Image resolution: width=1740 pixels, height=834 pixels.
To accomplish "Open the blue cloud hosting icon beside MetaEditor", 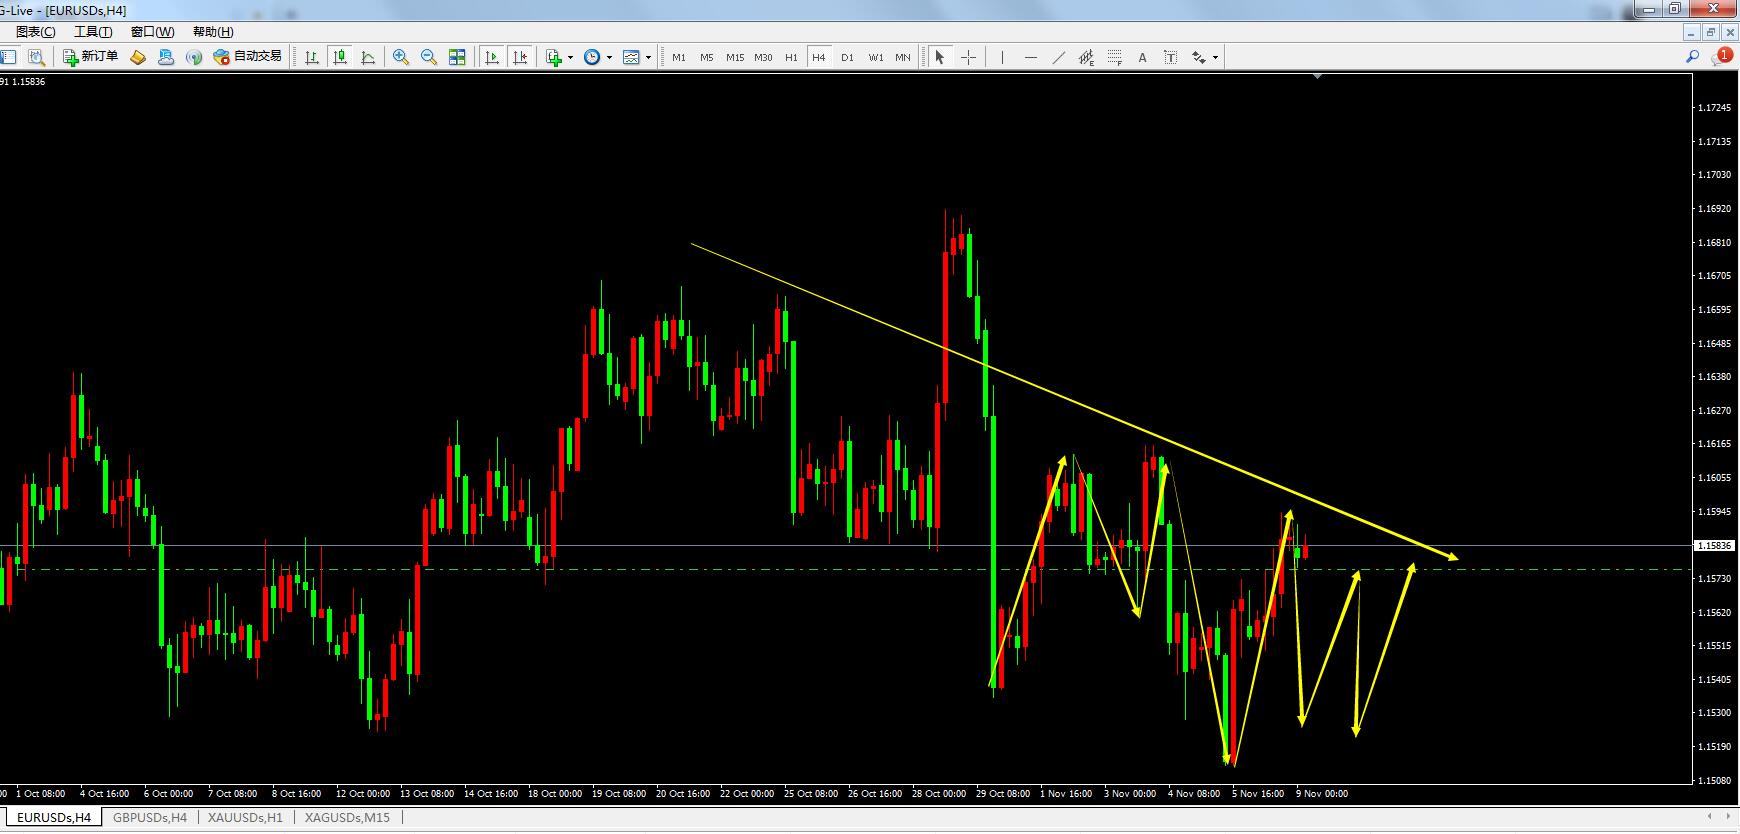I will [166, 57].
